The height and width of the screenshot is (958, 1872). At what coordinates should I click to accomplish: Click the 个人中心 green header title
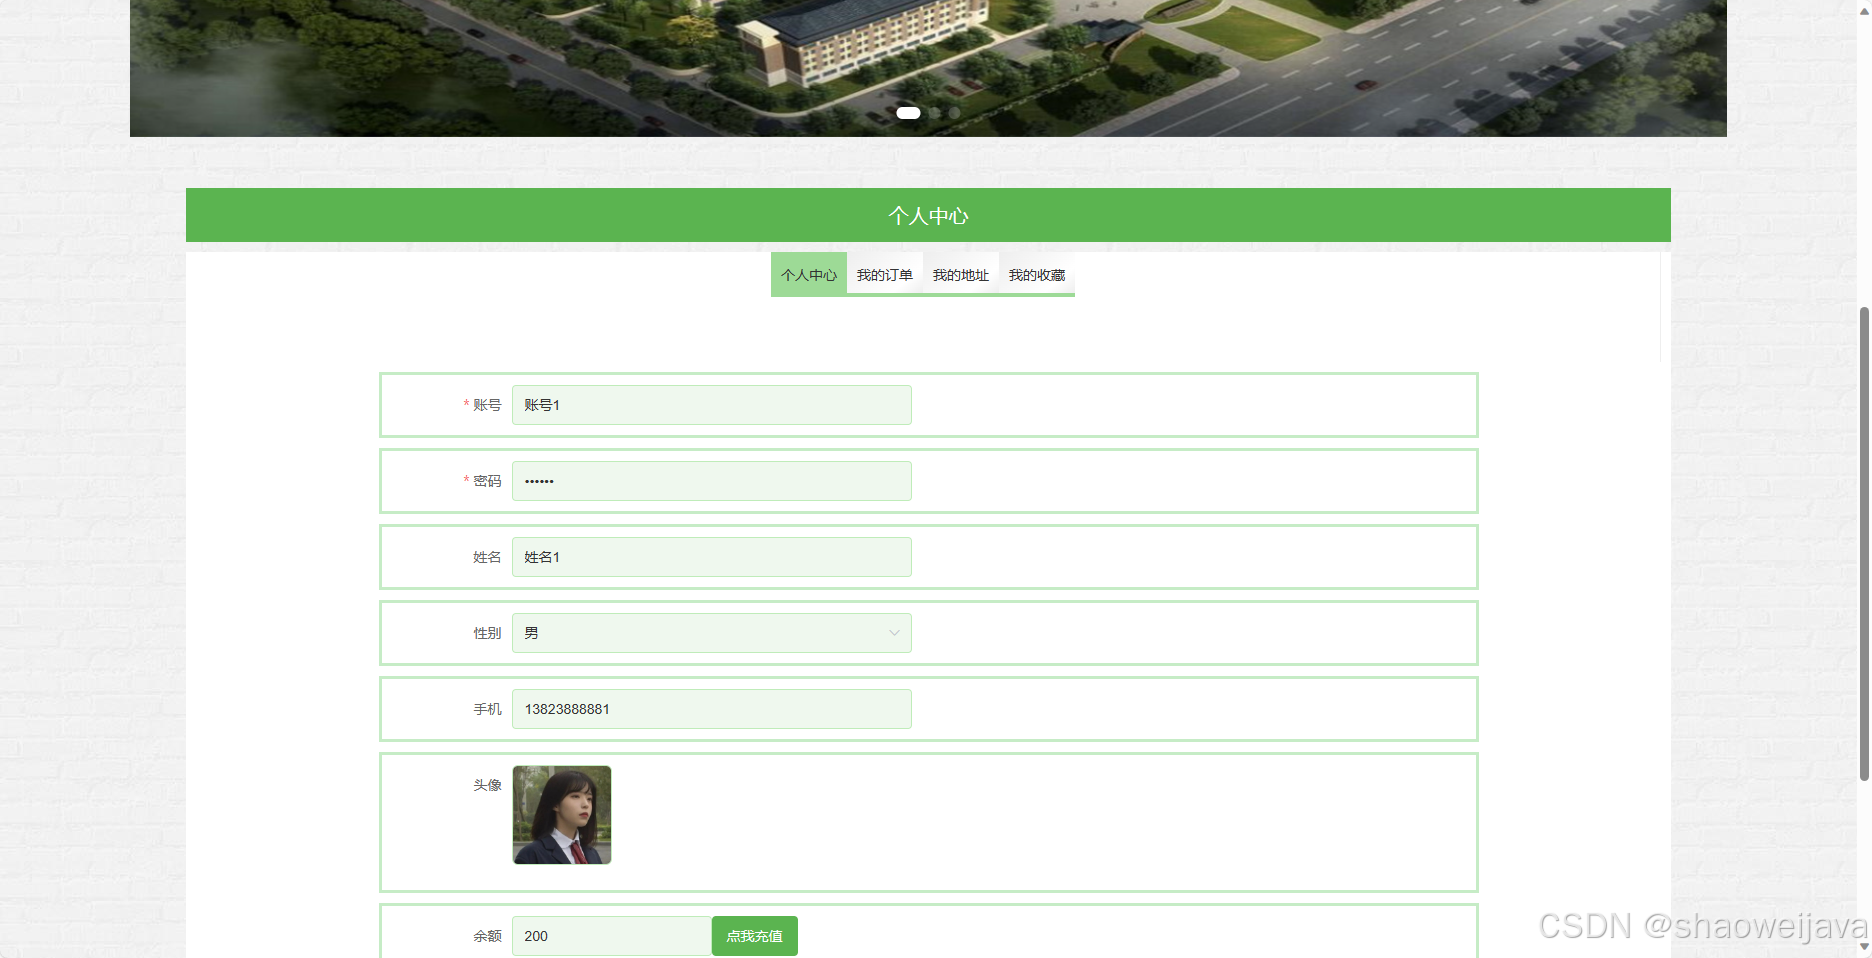tap(928, 216)
